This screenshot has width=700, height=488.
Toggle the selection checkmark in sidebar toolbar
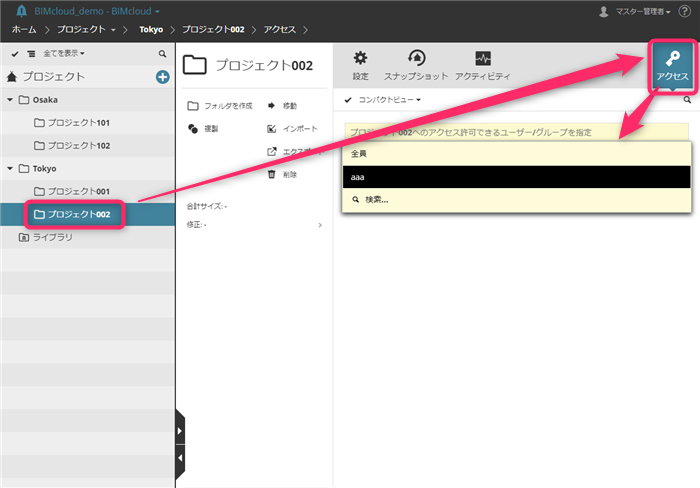coord(15,54)
